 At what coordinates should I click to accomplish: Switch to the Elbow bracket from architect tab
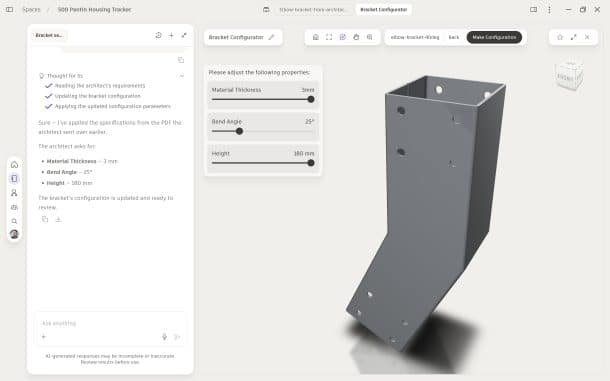313,9
